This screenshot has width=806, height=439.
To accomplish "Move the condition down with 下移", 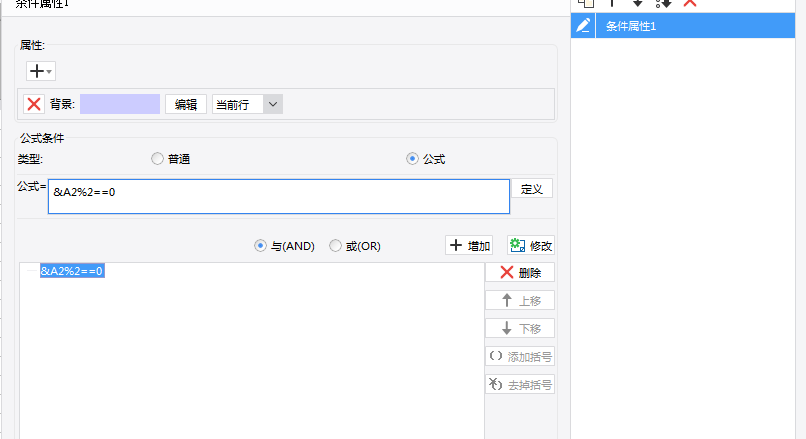I will point(520,328).
